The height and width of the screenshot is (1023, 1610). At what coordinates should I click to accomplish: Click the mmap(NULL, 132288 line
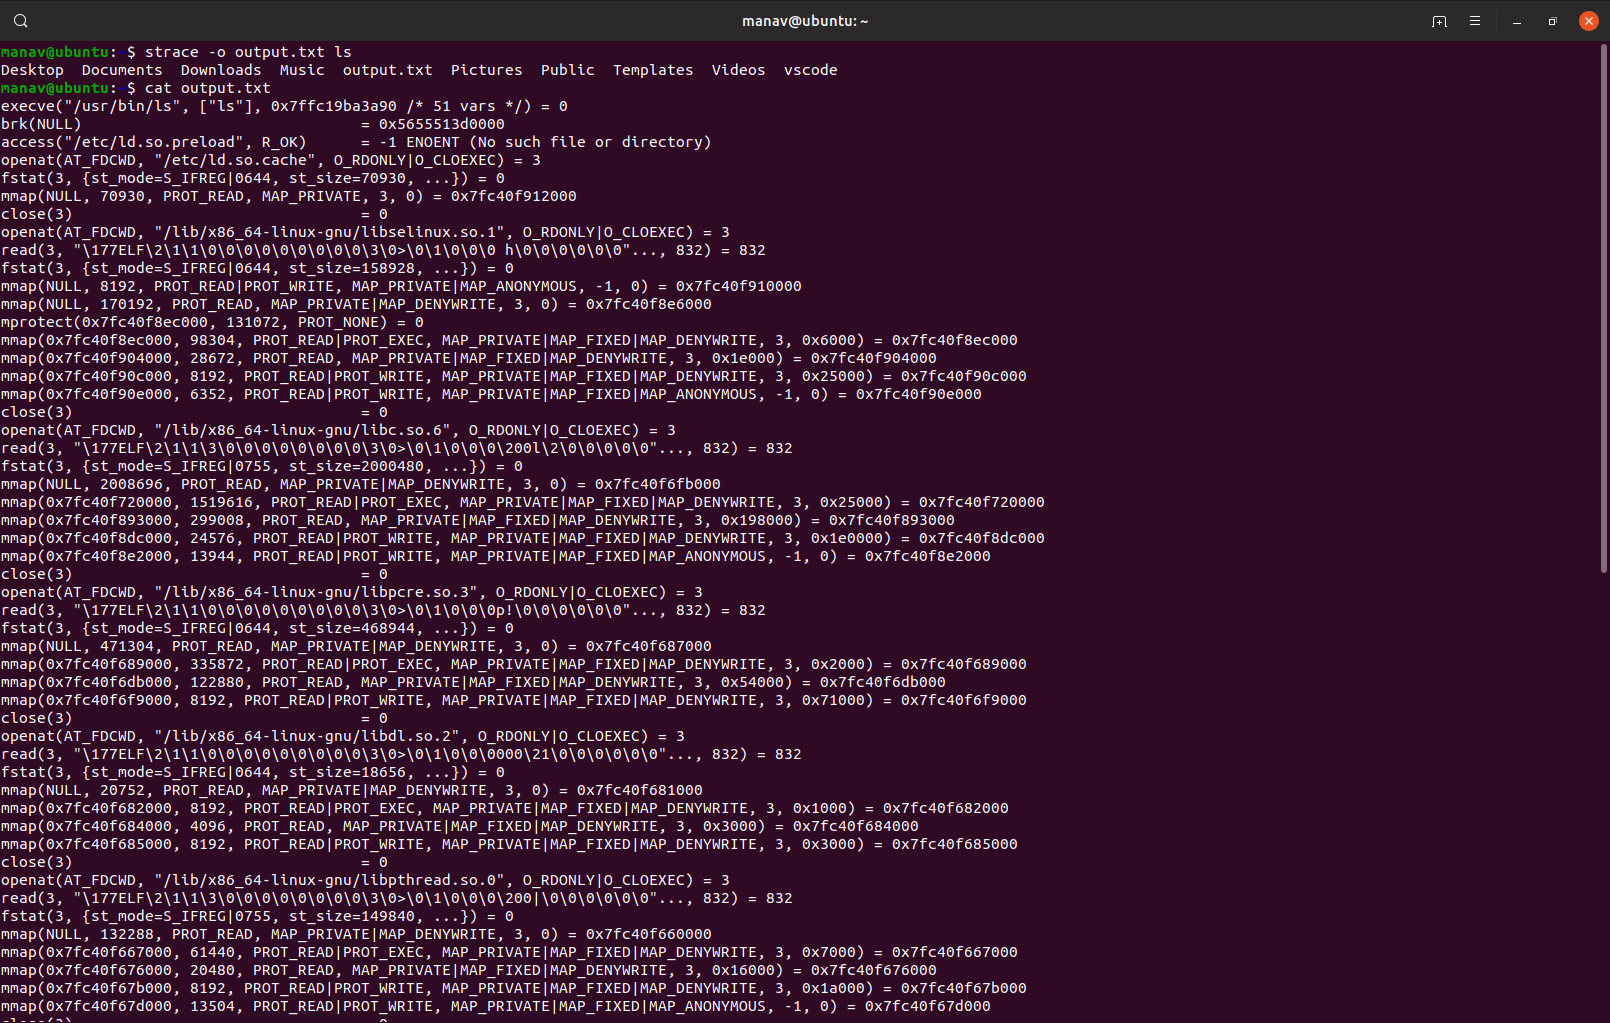point(356,934)
